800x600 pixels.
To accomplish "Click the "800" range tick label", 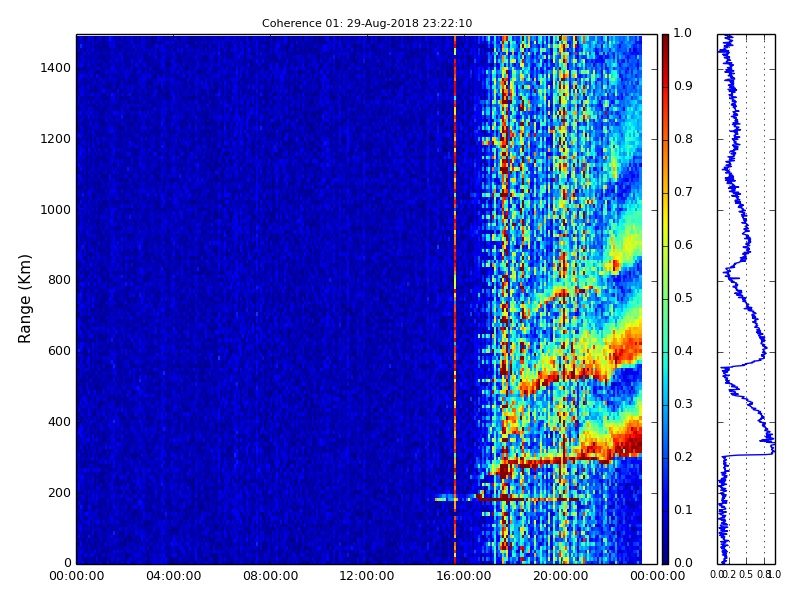I will tap(59, 280).
